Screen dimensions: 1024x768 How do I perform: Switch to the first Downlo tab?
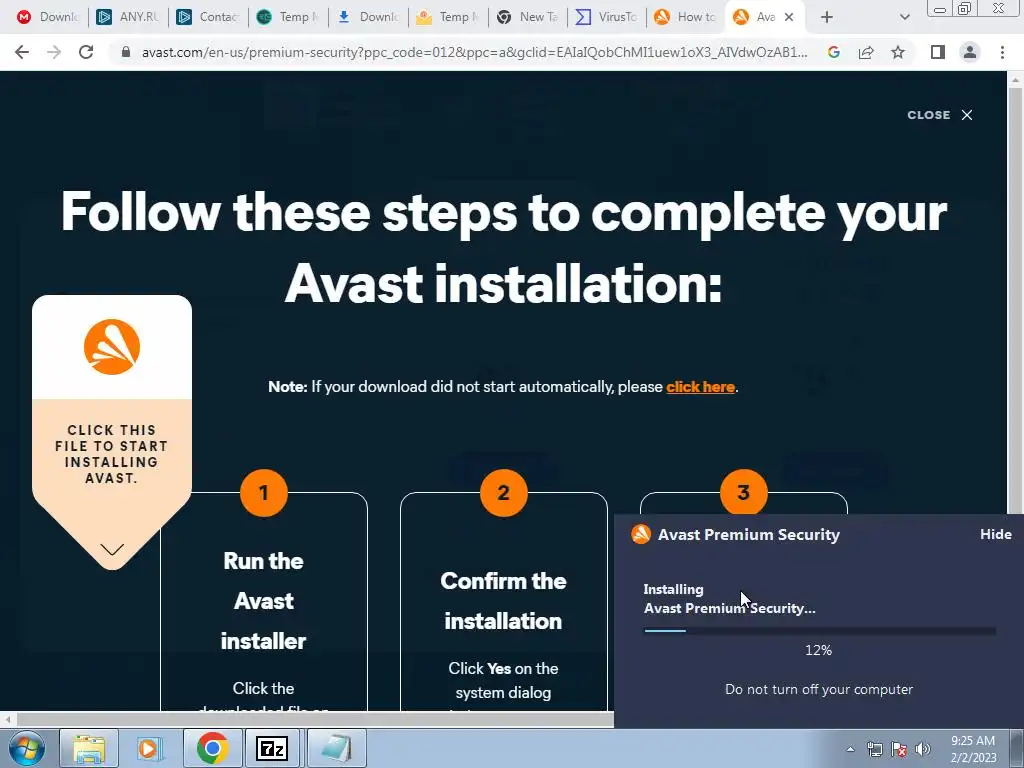coord(47,17)
